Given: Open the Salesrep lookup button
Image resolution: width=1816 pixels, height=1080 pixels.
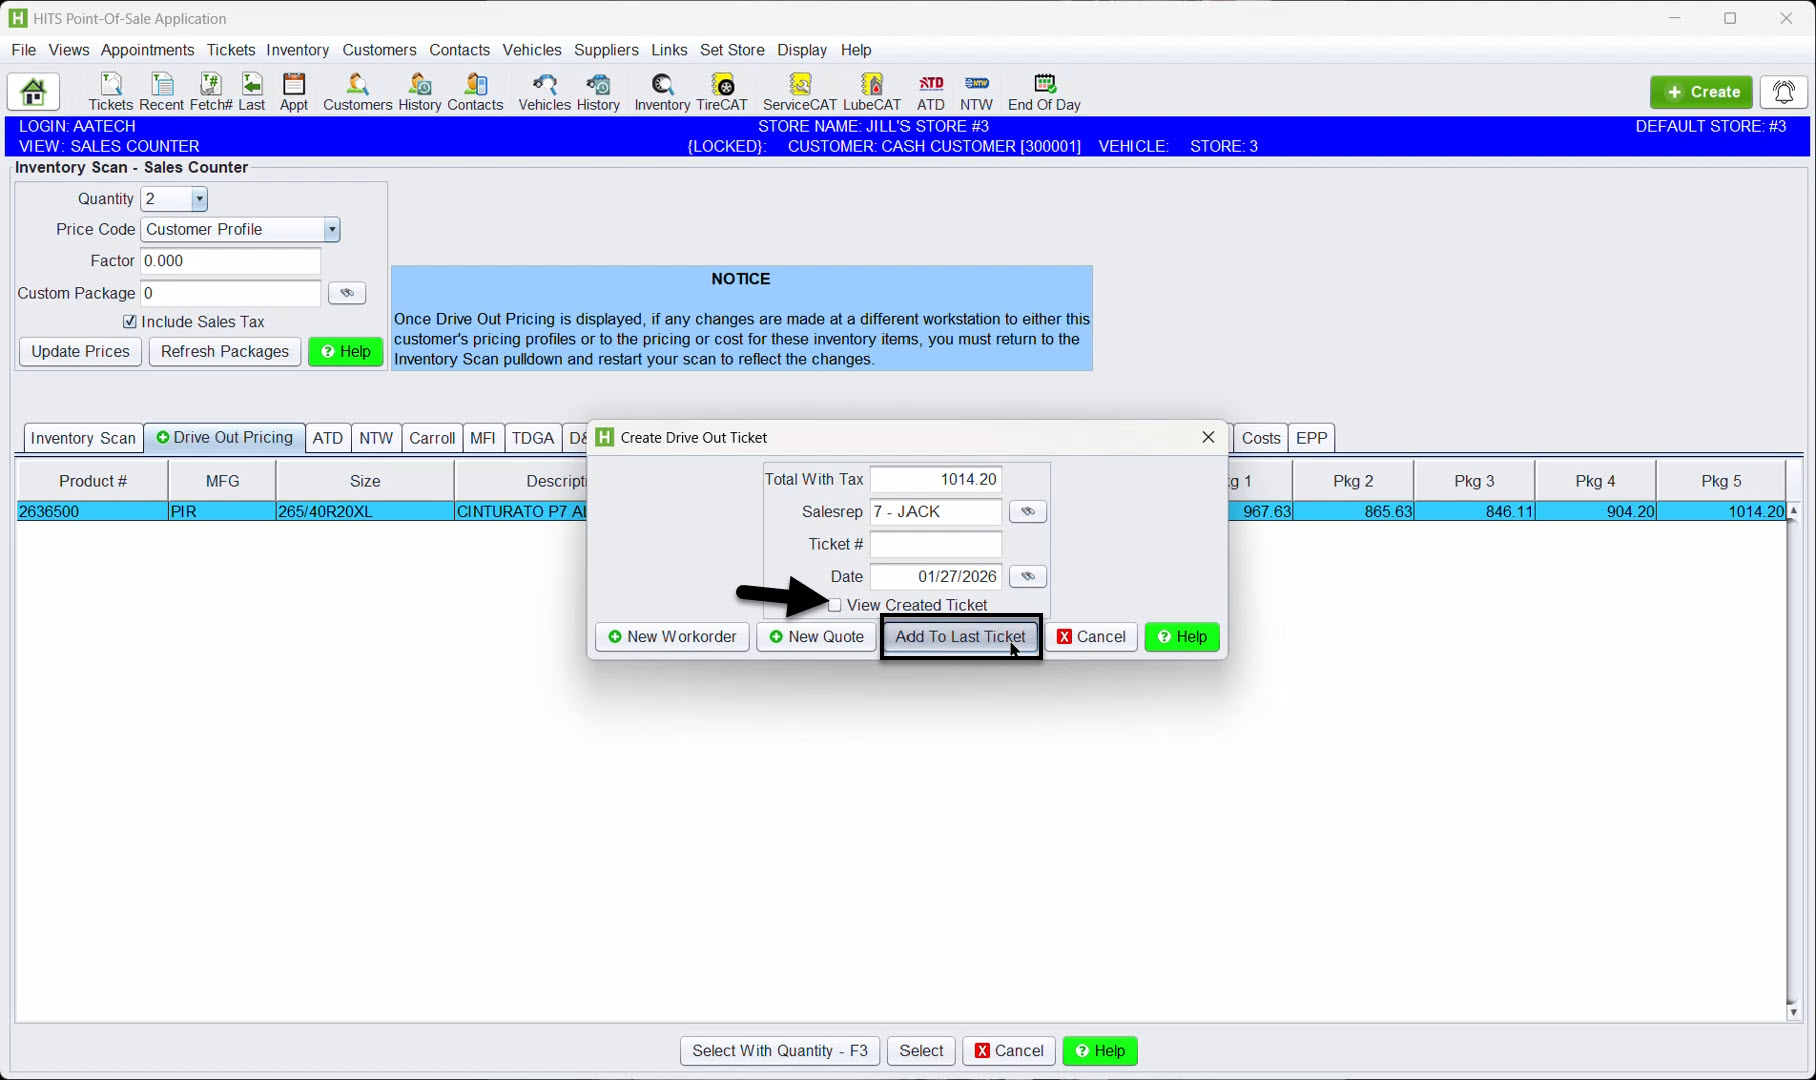Looking at the screenshot, I should (1027, 512).
